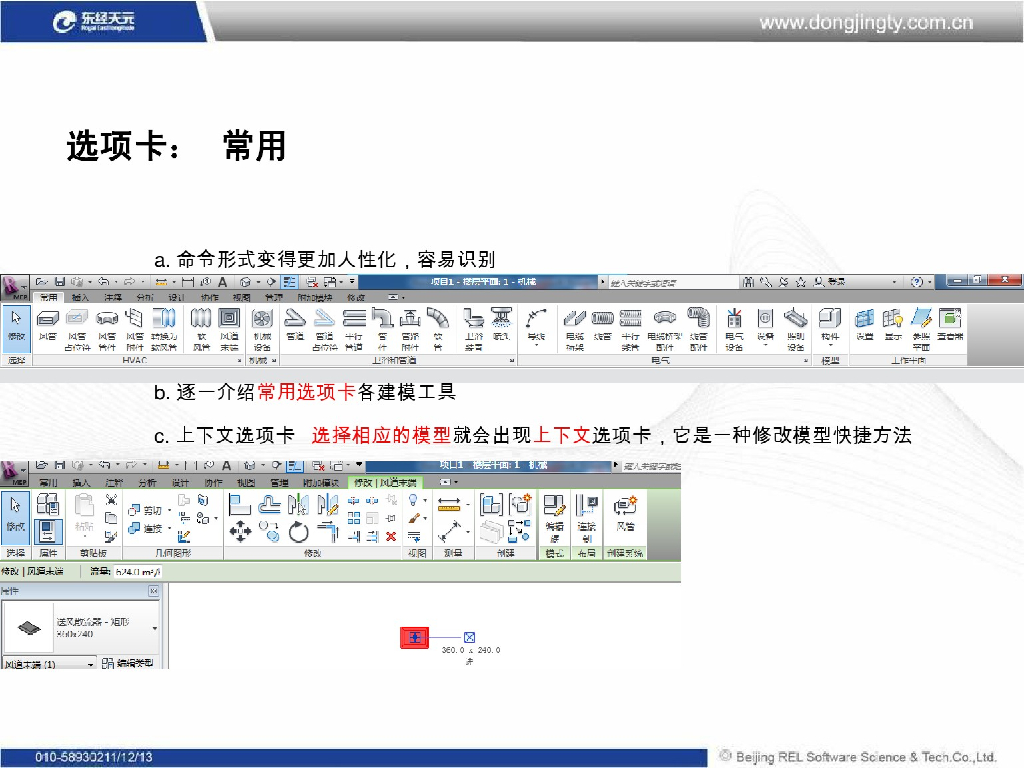Click the 流量 flow value input field
The width and height of the screenshot is (1024, 768).
tap(139, 572)
